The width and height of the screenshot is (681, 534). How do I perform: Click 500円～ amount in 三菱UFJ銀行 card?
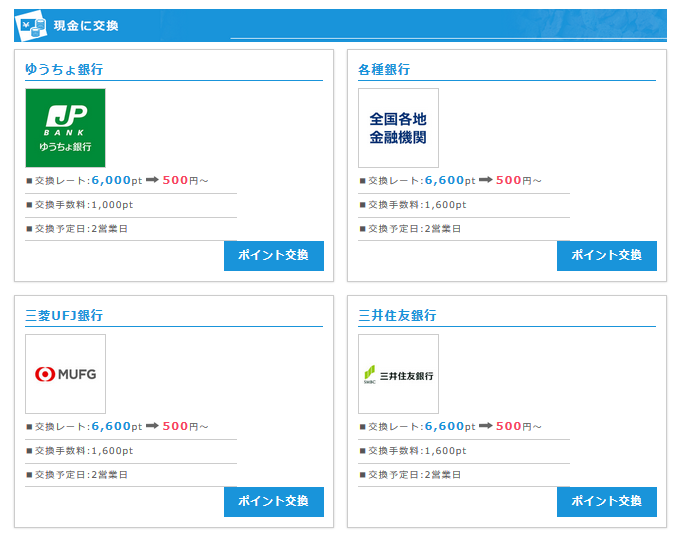click(x=185, y=426)
